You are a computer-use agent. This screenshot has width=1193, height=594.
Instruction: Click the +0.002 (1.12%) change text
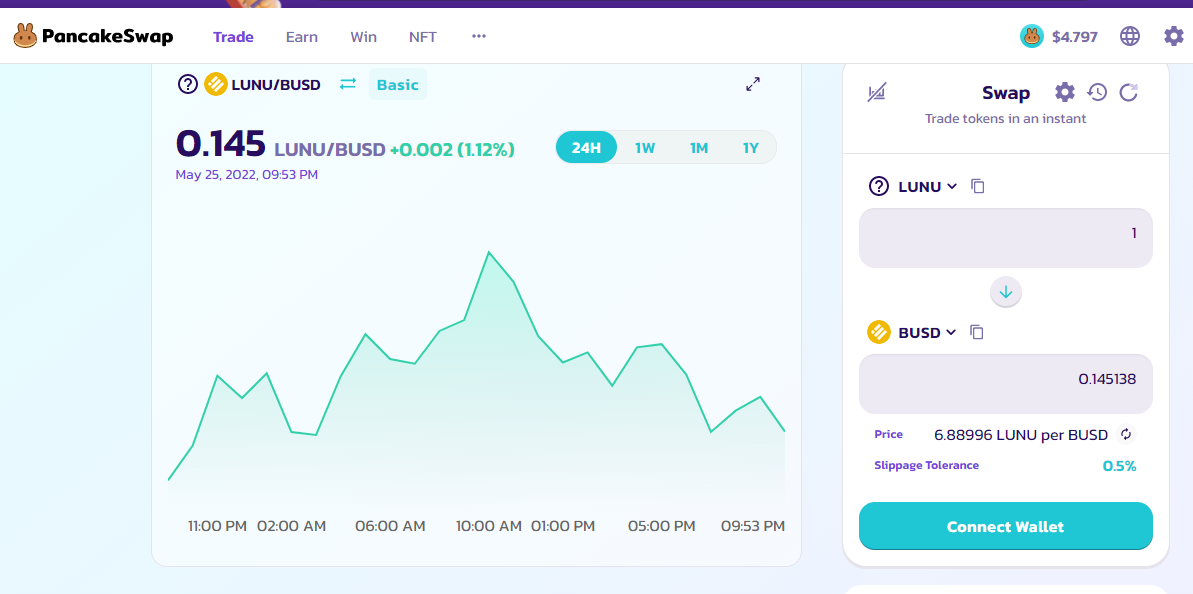[x=452, y=150]
